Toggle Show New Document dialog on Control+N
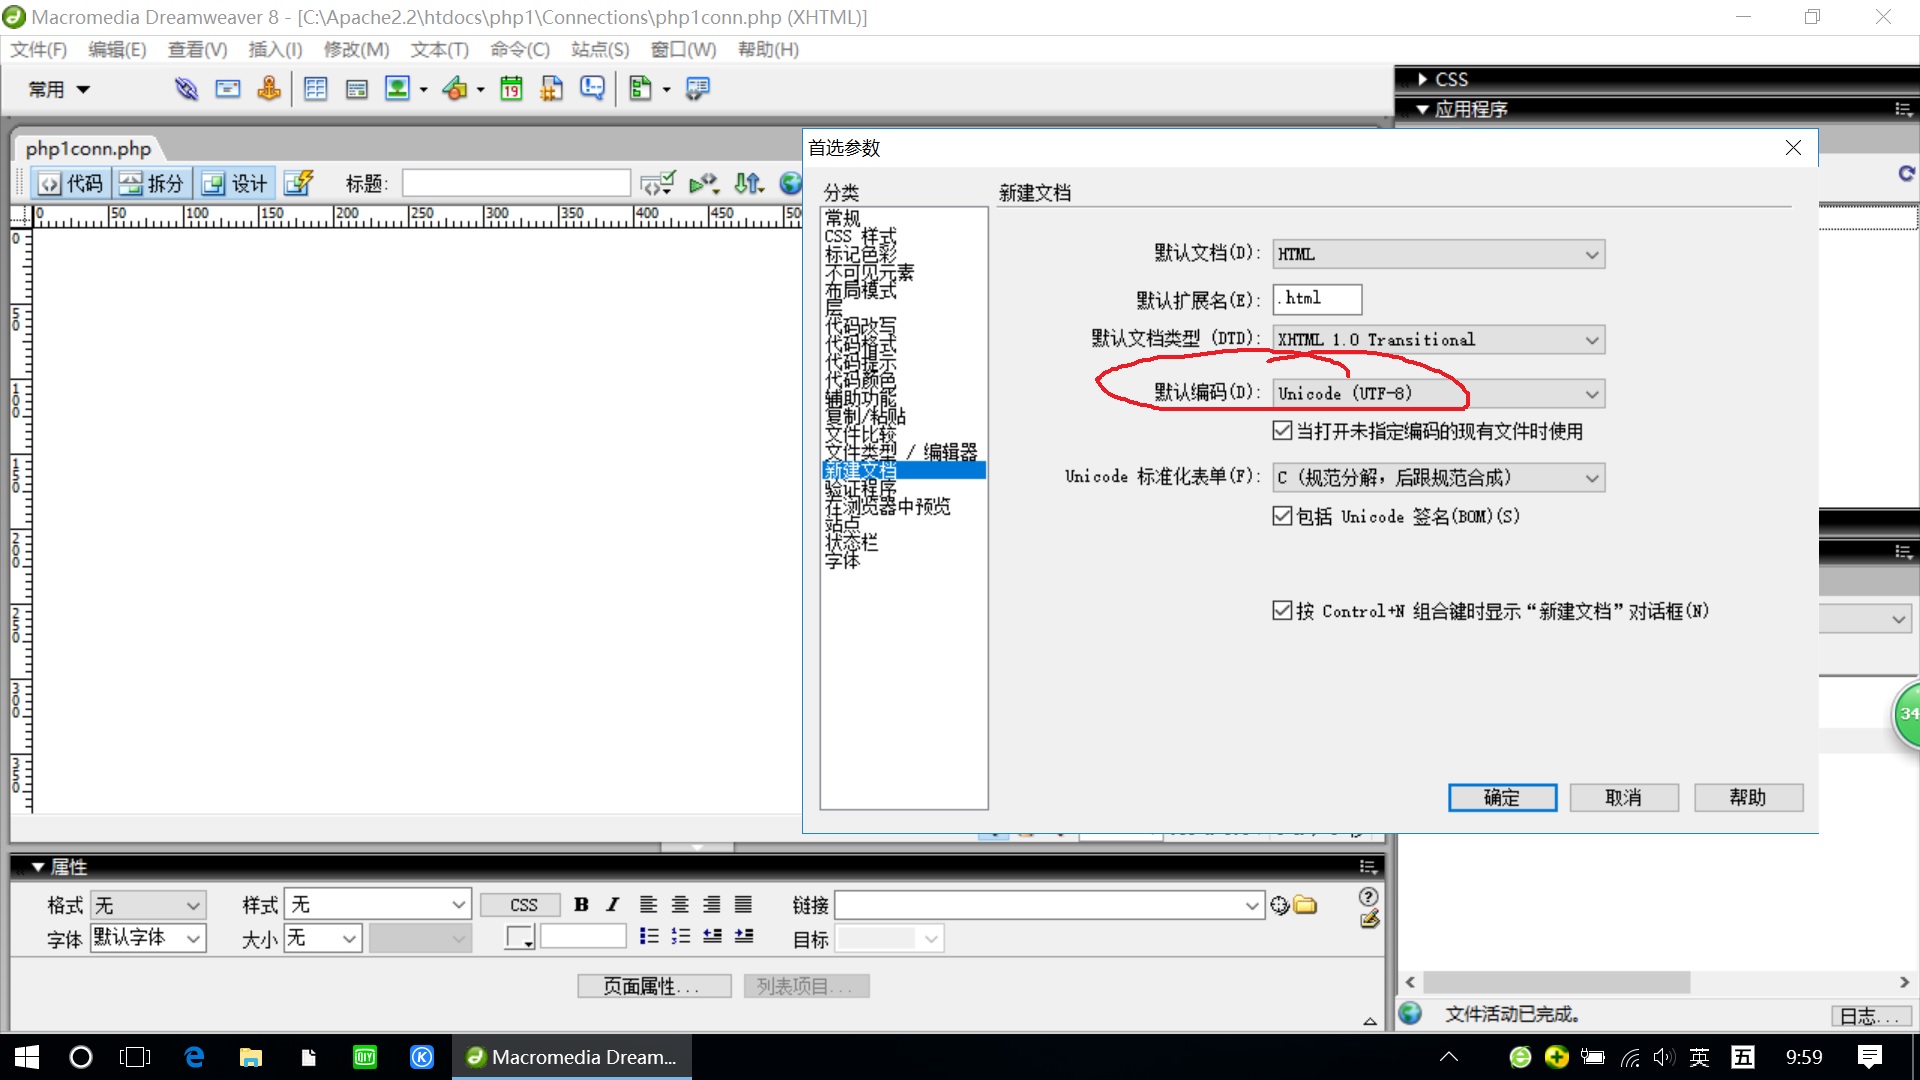1920x1080 pixels. pyautogui.click(x=1282, y=611)
